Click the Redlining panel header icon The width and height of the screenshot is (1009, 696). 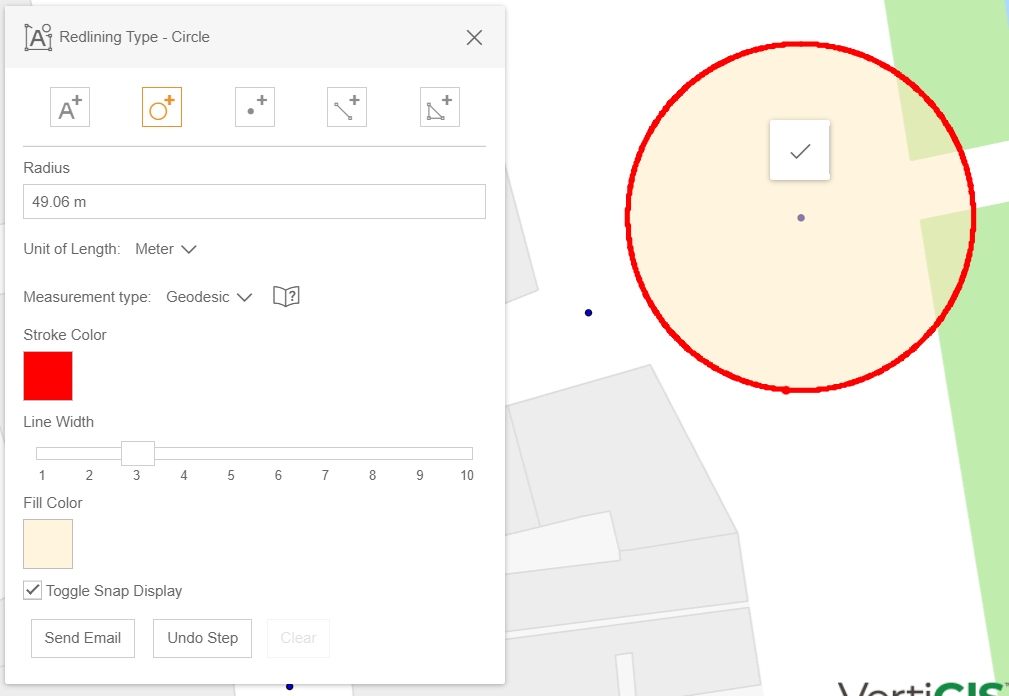pyautogui.click(x=37, y=37)
